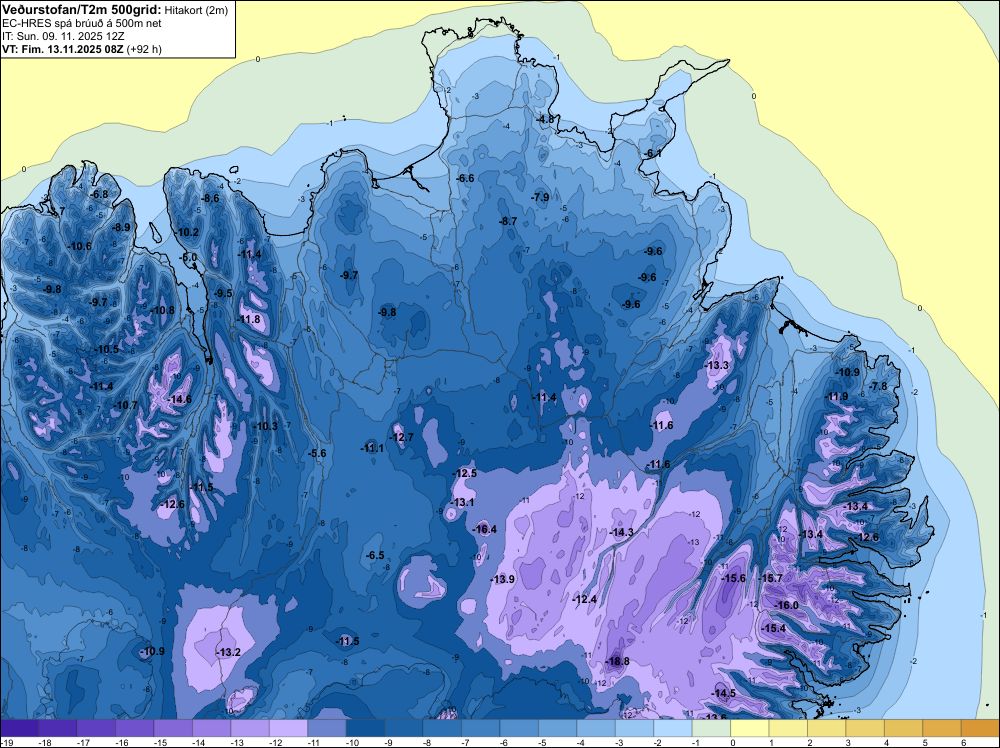Screen dimensions: 1000x748
Task: Click the -18.8 temperature value on the map
Action: 617,661
